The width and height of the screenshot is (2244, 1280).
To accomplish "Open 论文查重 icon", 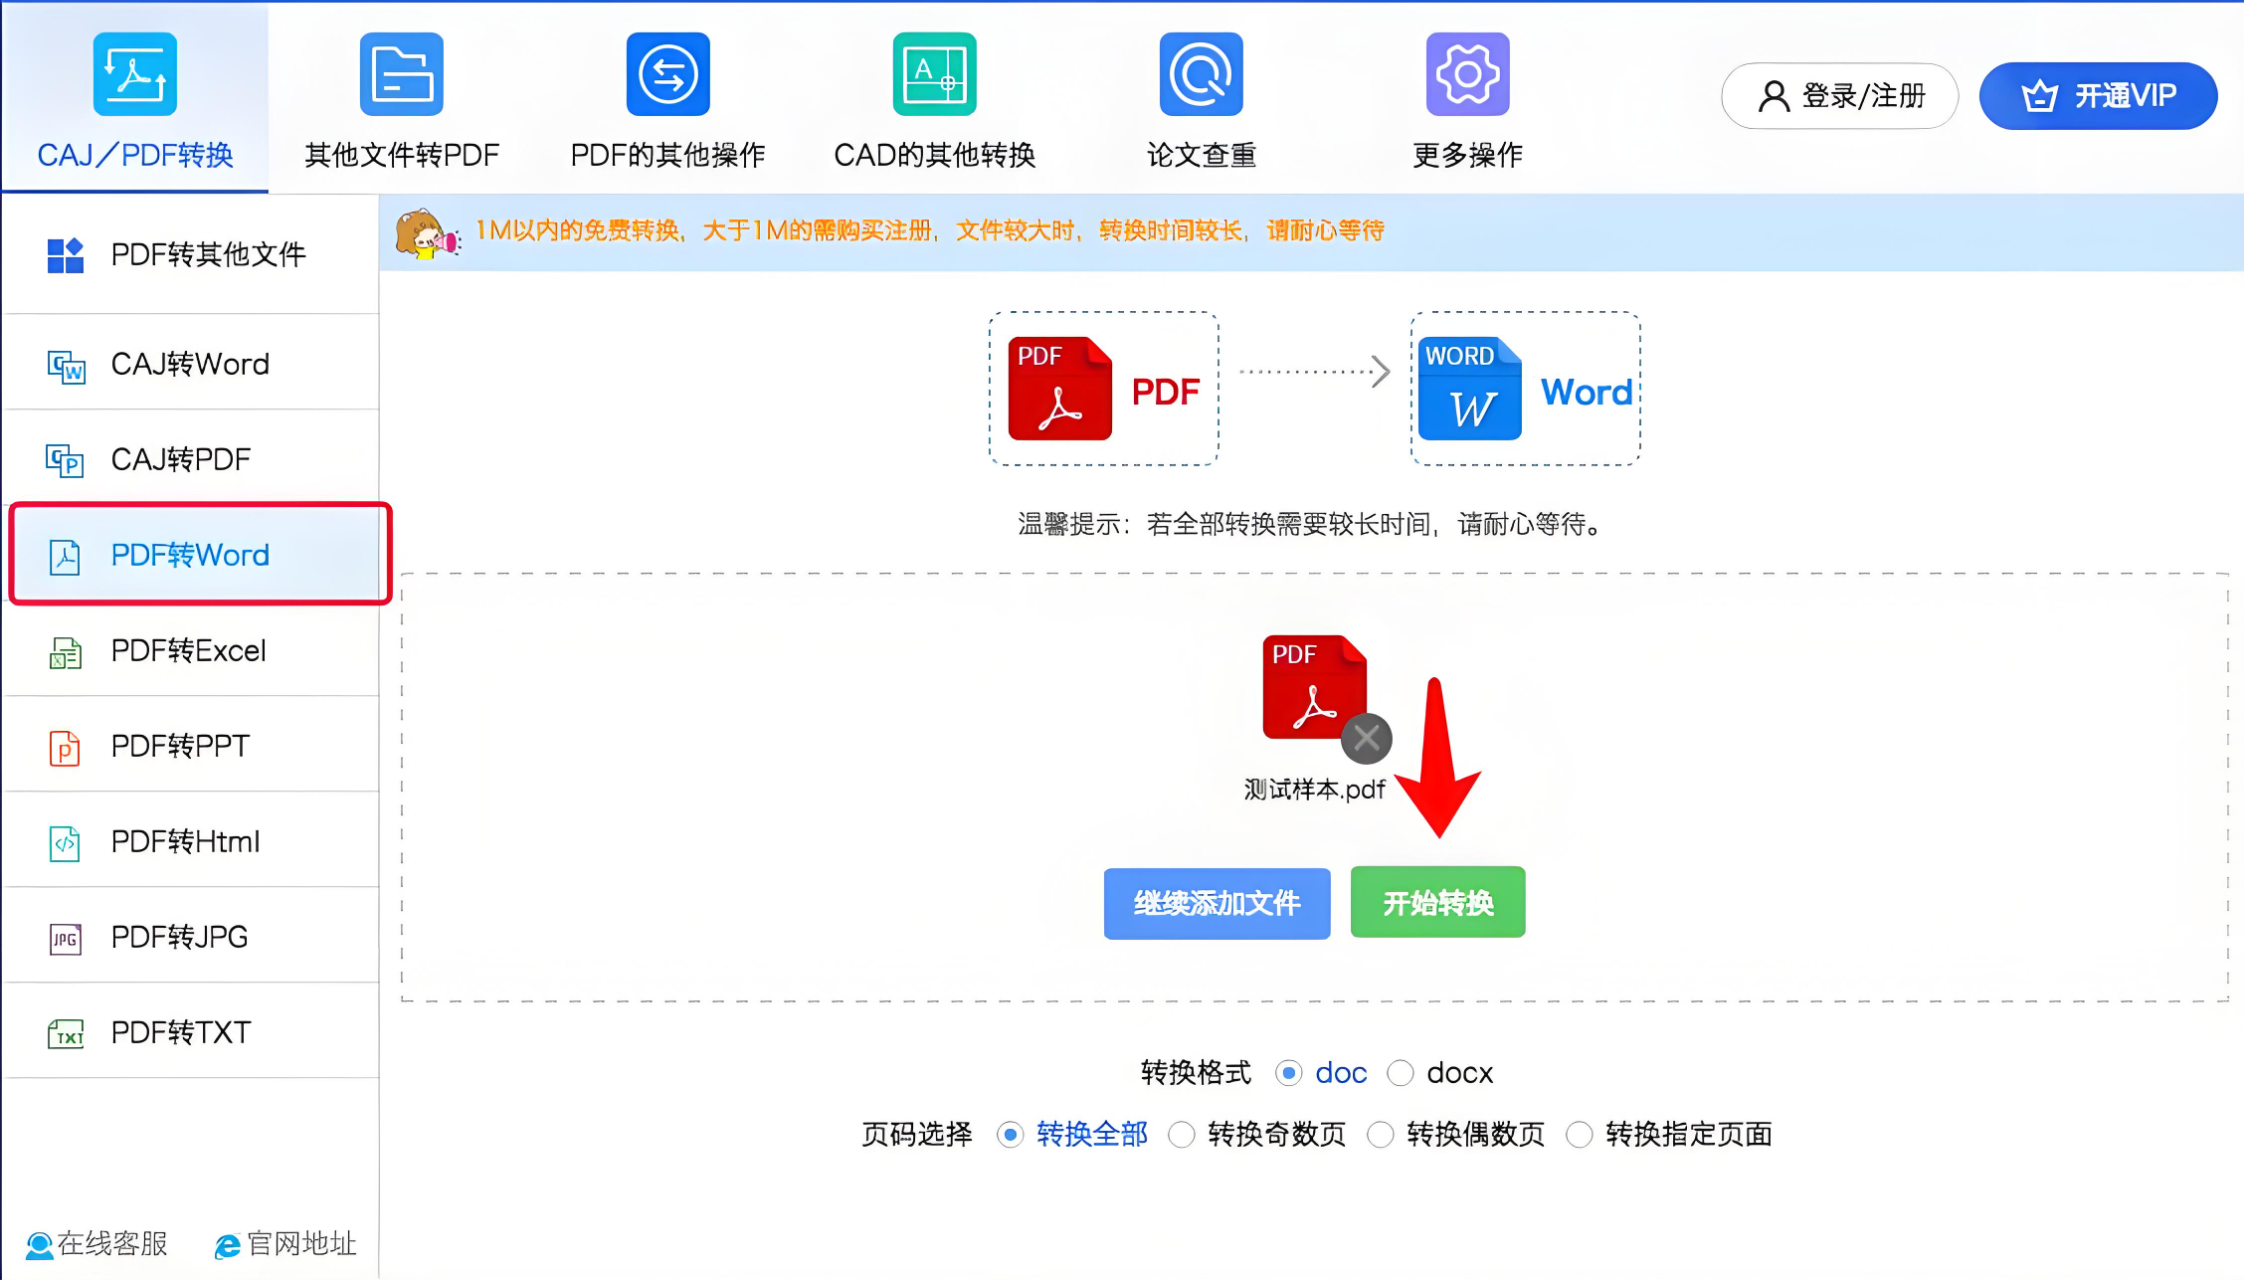I will pos(1201,74).
